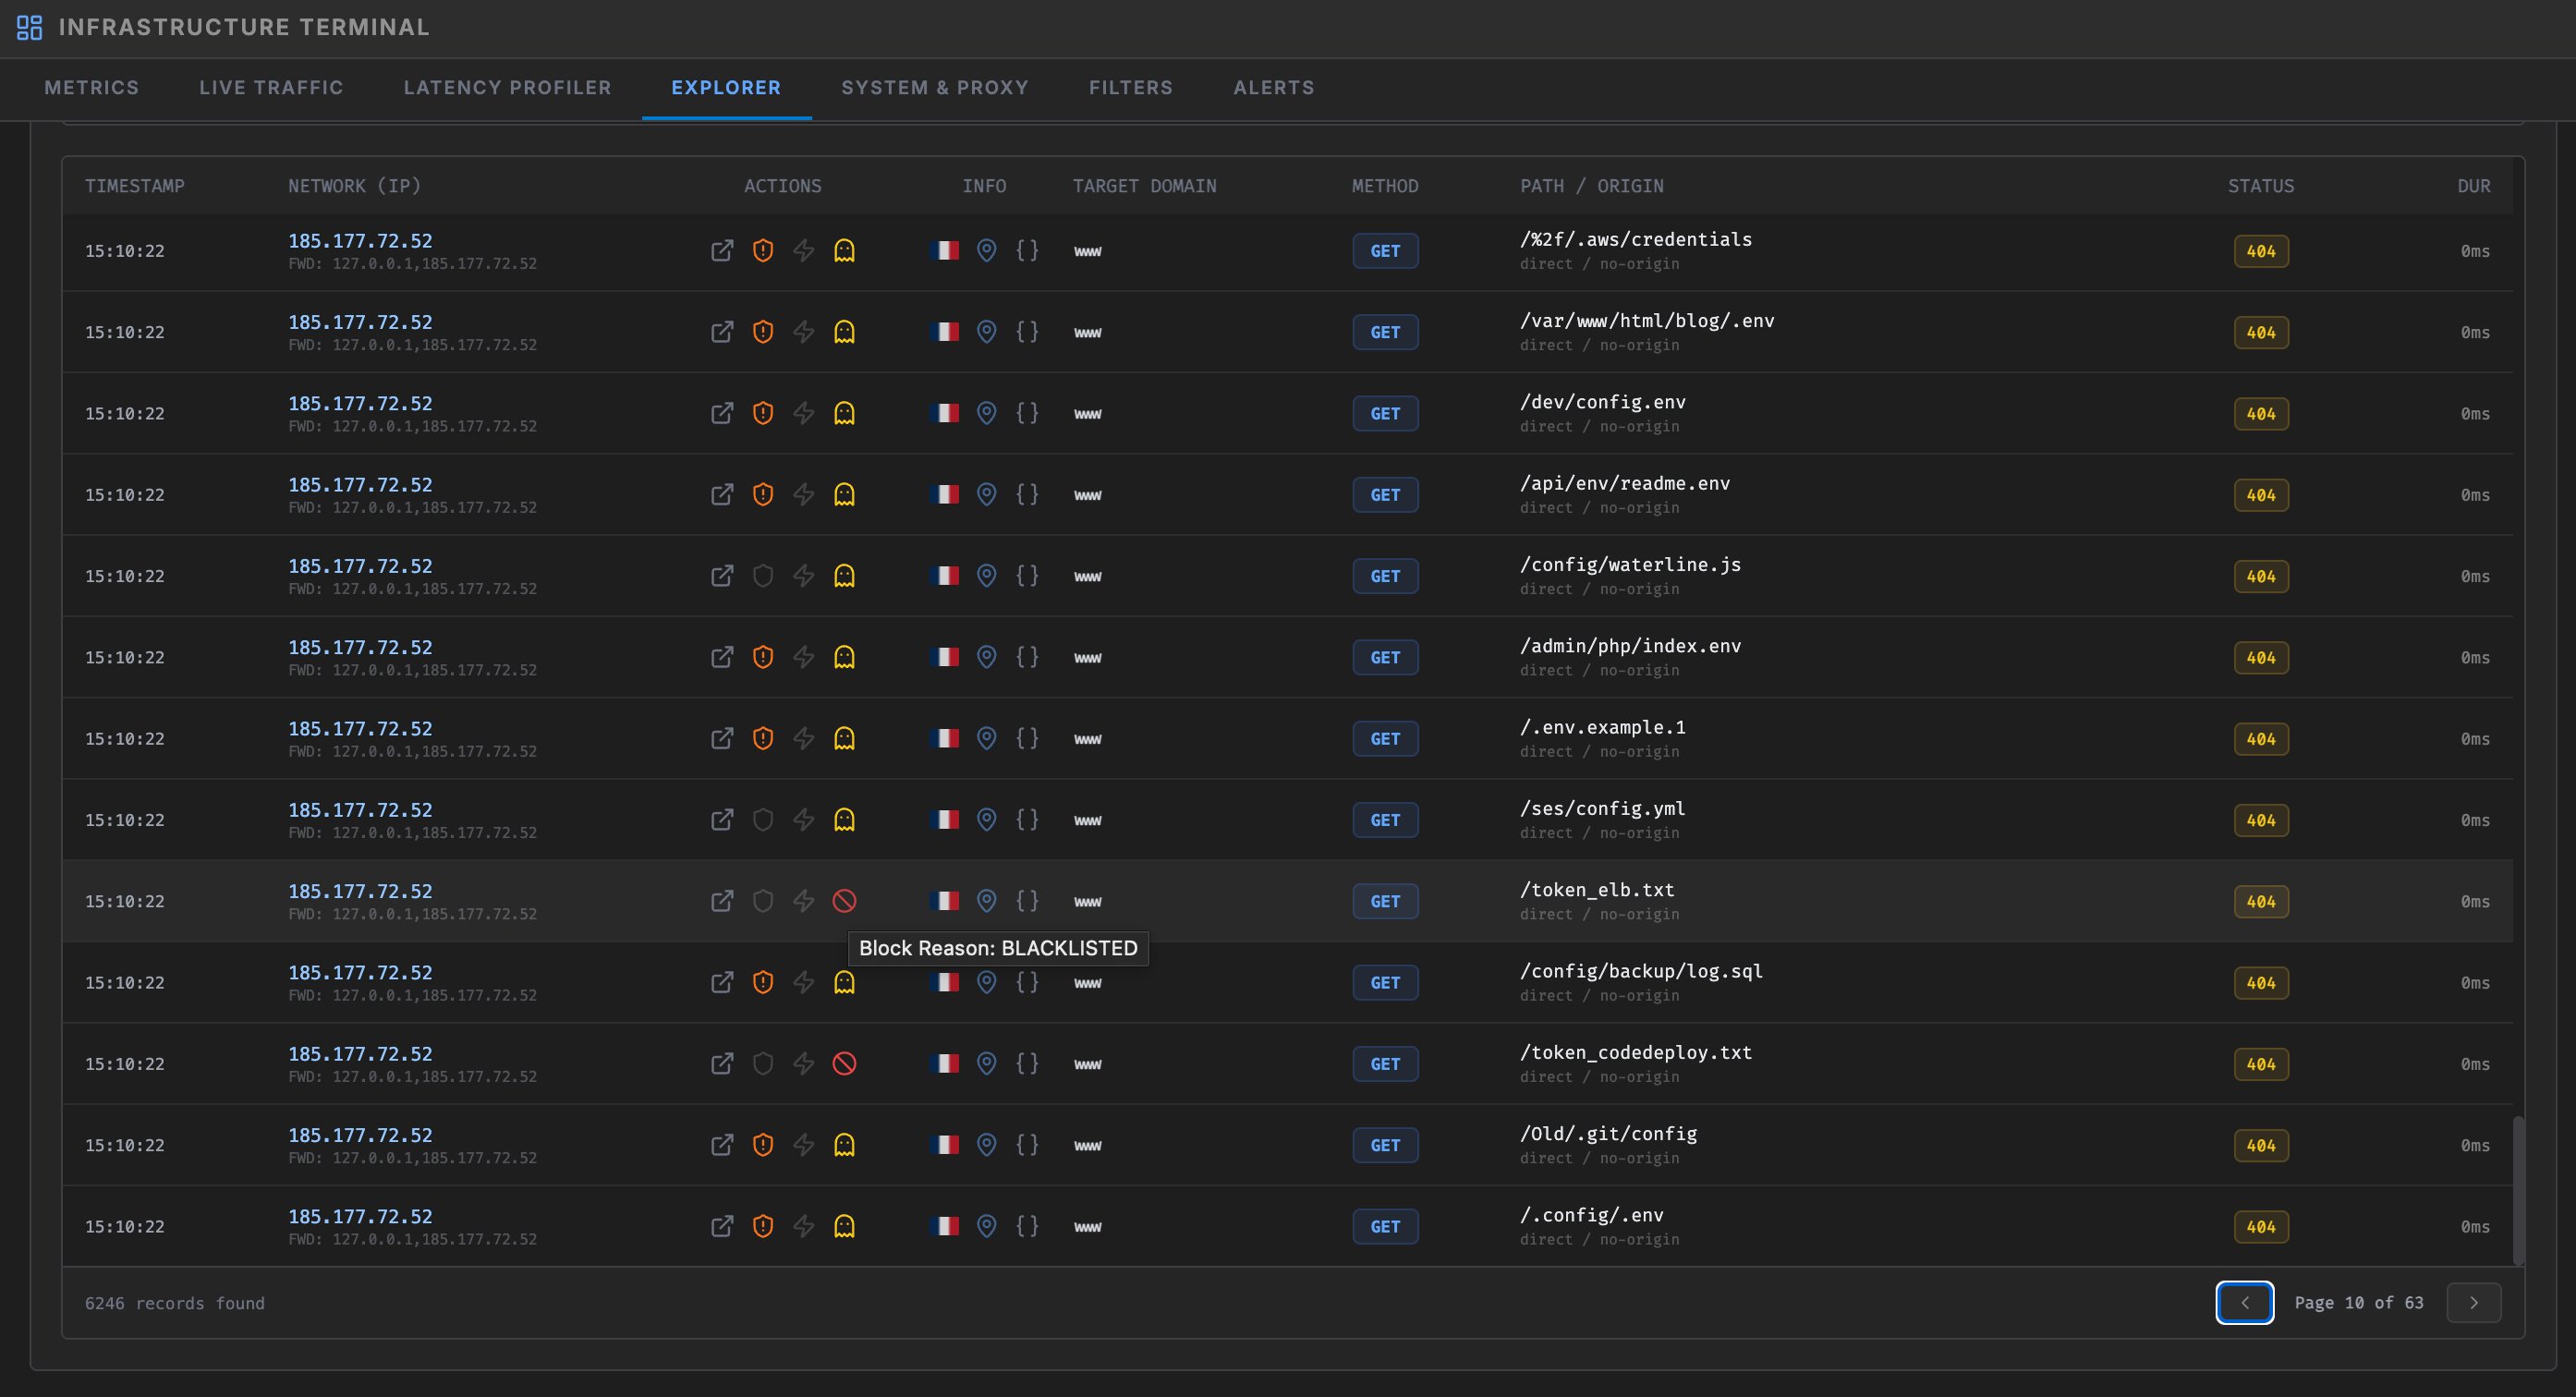Click Path / Origin column header
The height and width of the screenshot is (1397, 2576).
pos(1592,186)
